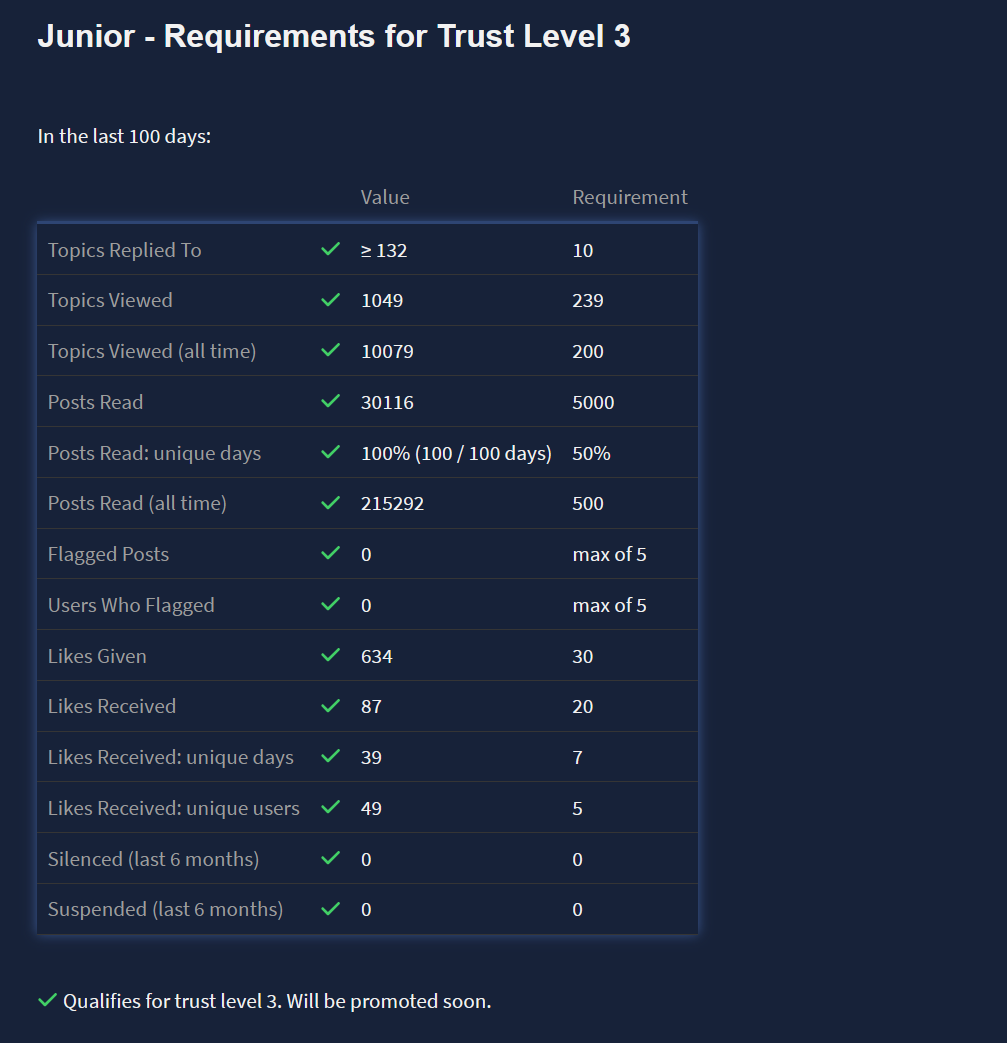This screenshot has height=1043, width=1007.
Task: Click the Junior - Requirements for Trust Level 3 heading
Action: [x=334, y=37]
